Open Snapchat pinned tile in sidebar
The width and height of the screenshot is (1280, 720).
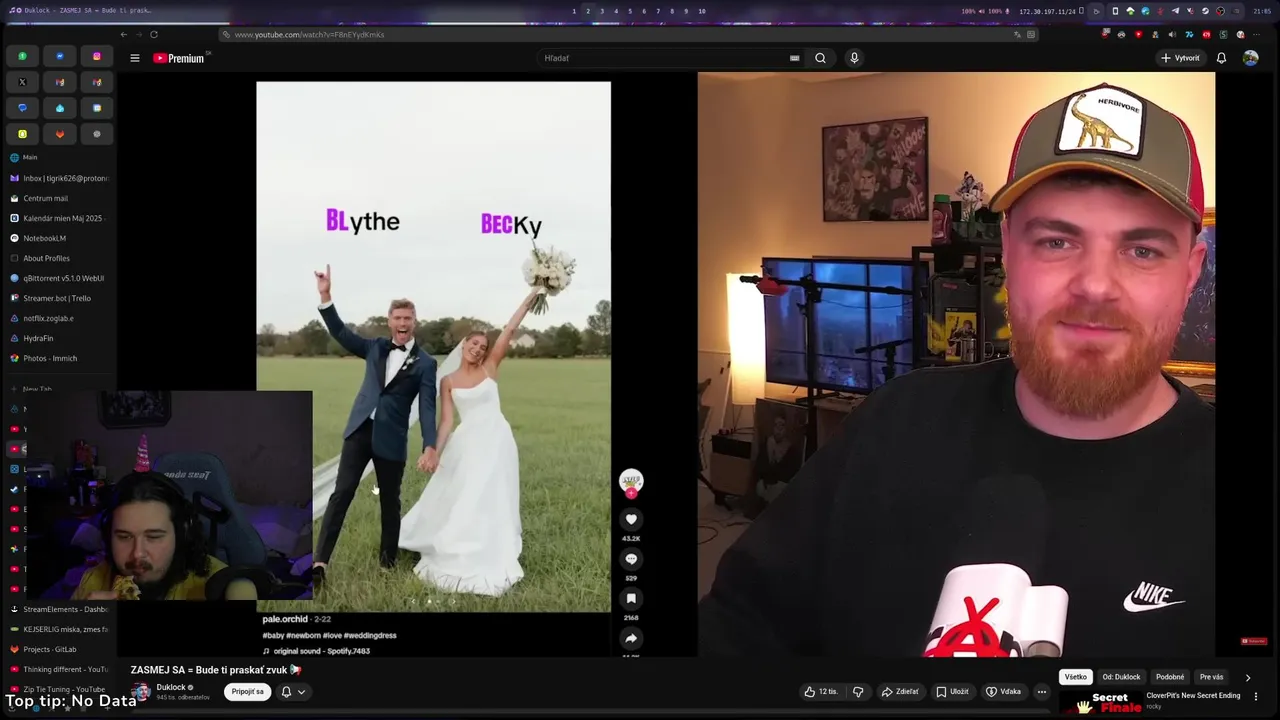(x=22, y=134)
